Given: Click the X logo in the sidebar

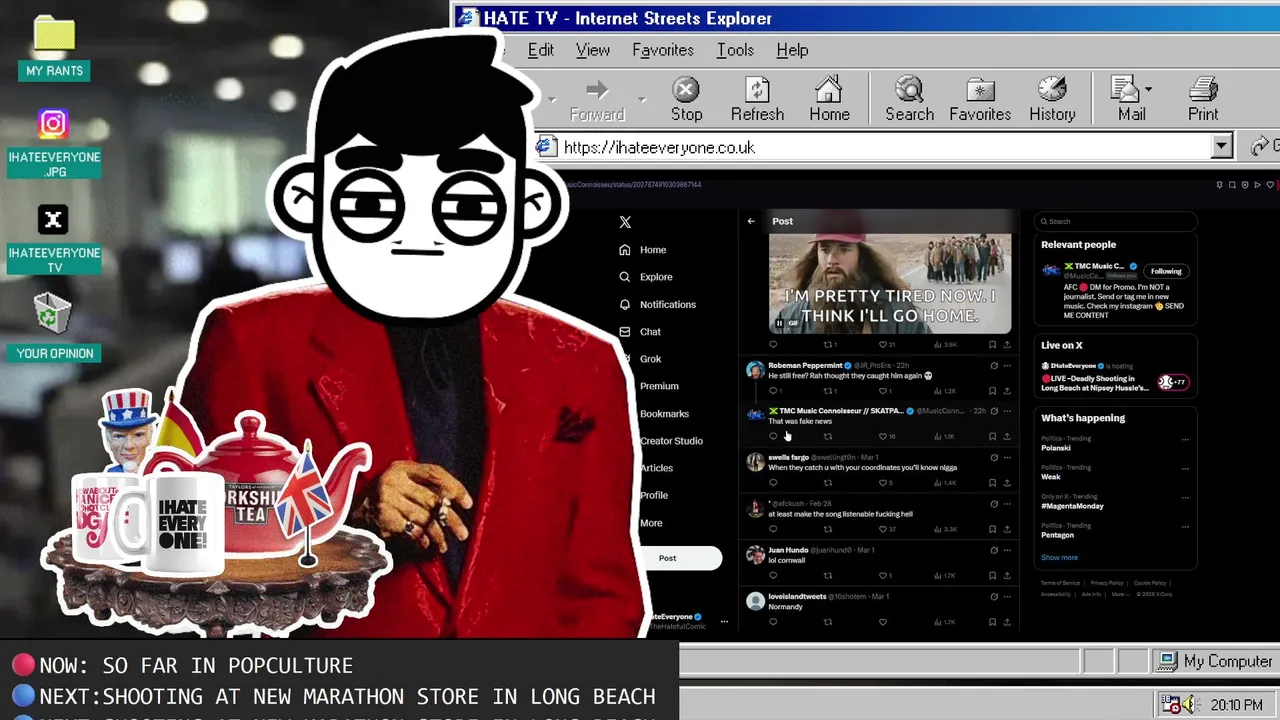Looking at the screenshot, I should 625,222.
